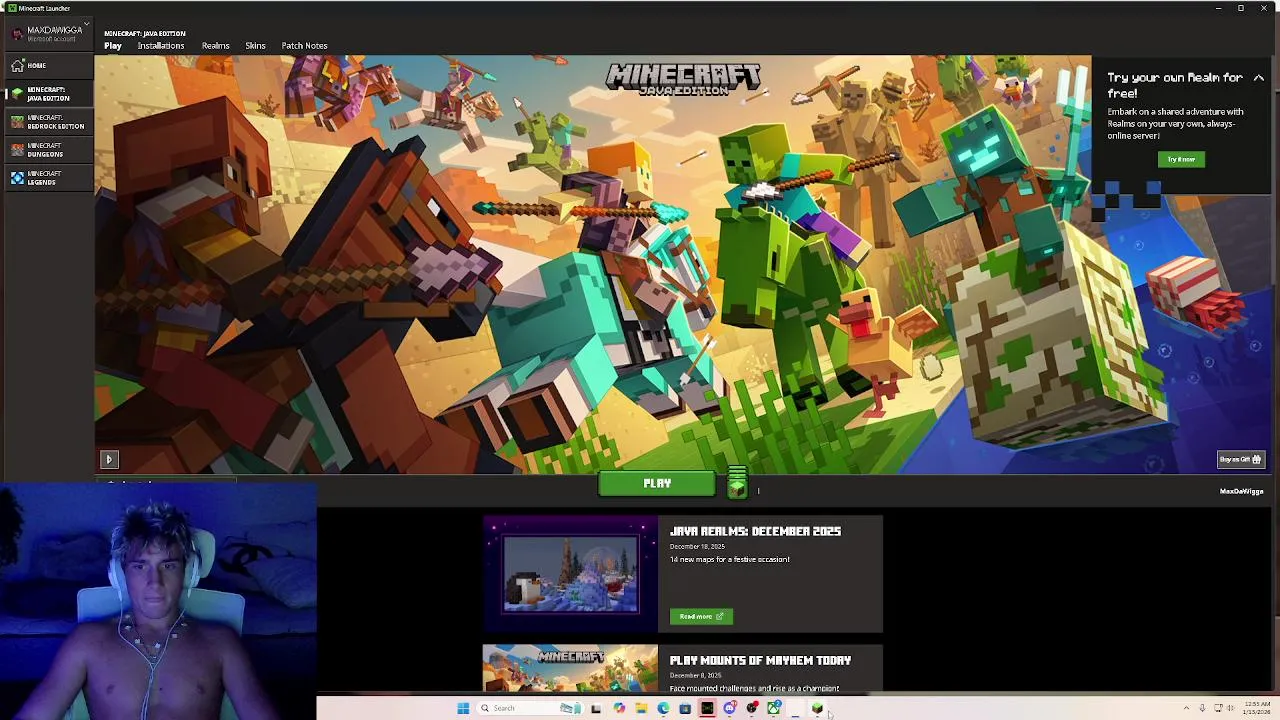
Task: Switch to the Patch Notes tab
Action: coord(304,46)
